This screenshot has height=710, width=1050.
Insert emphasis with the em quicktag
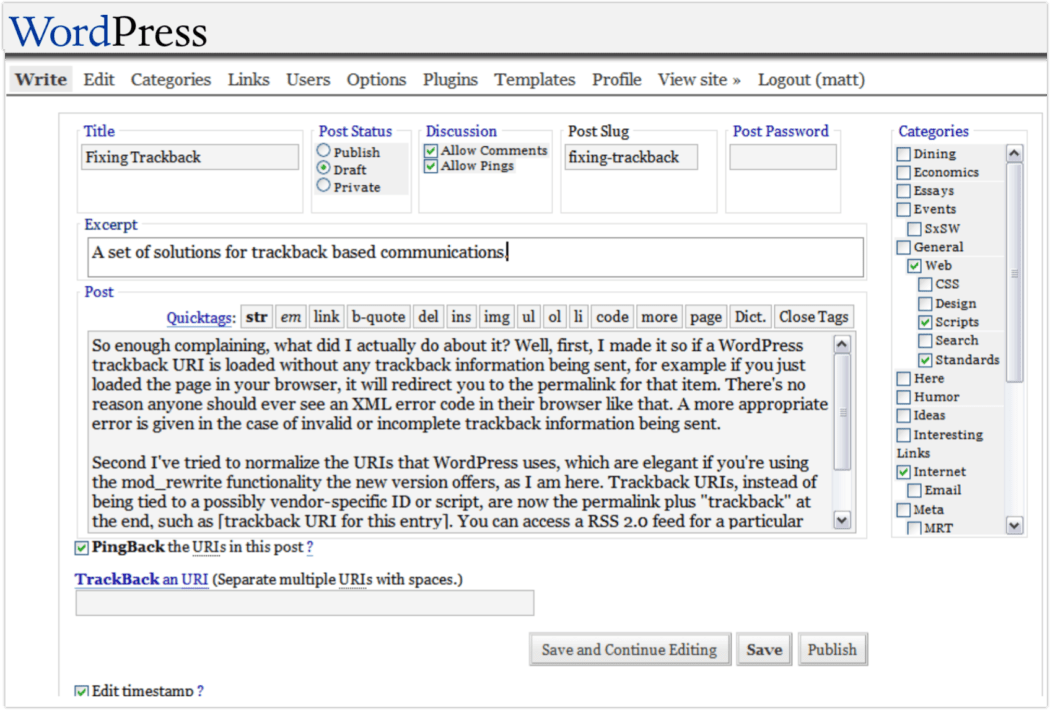coord(290,317)
